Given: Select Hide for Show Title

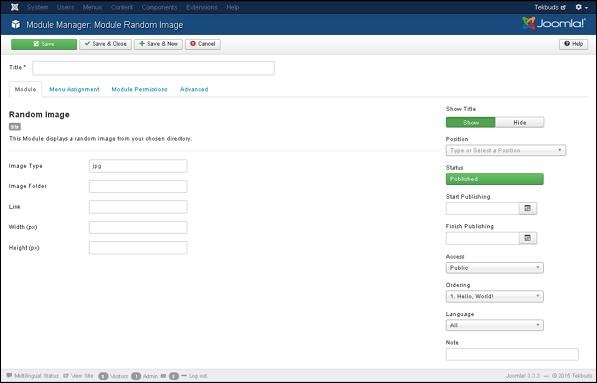Looking at the screenshot, I should (x=520, y=123).
